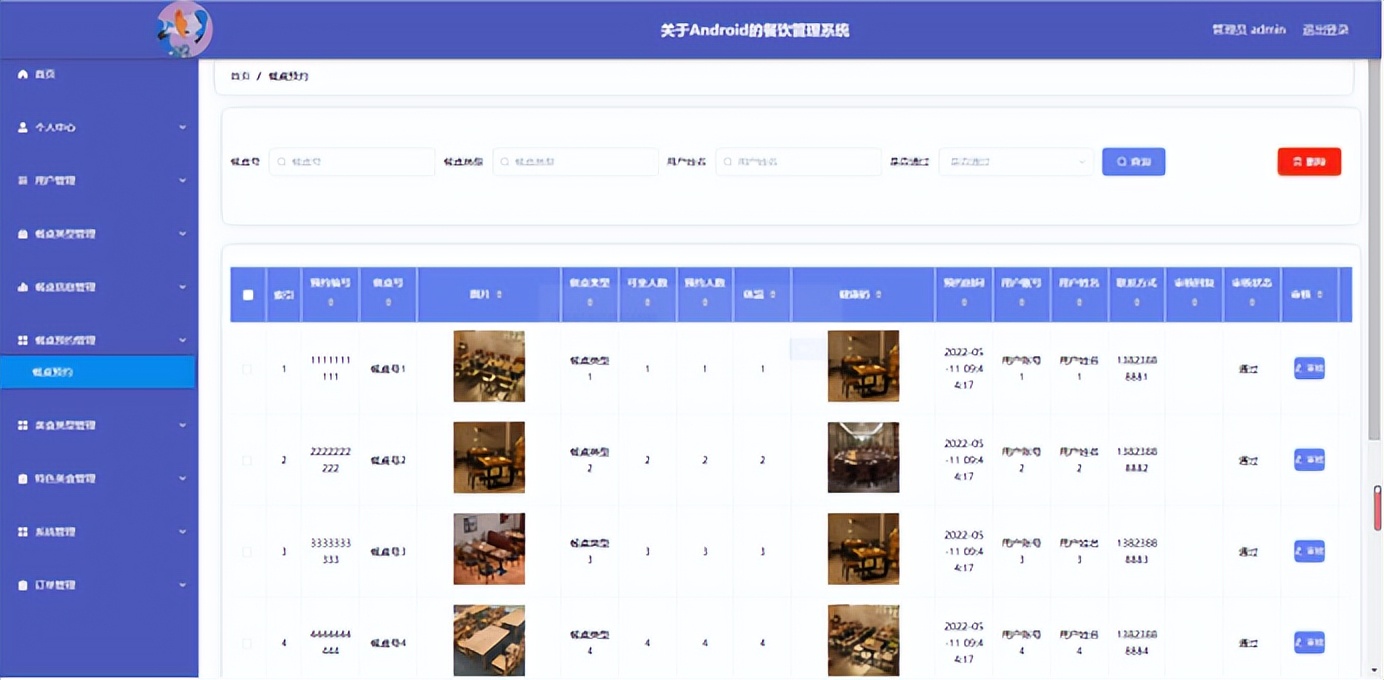The width and height of the screenshot is (1384, 680).
Task: Select the 用户管理 user management sidebar icon
Action: click(24, 180)
